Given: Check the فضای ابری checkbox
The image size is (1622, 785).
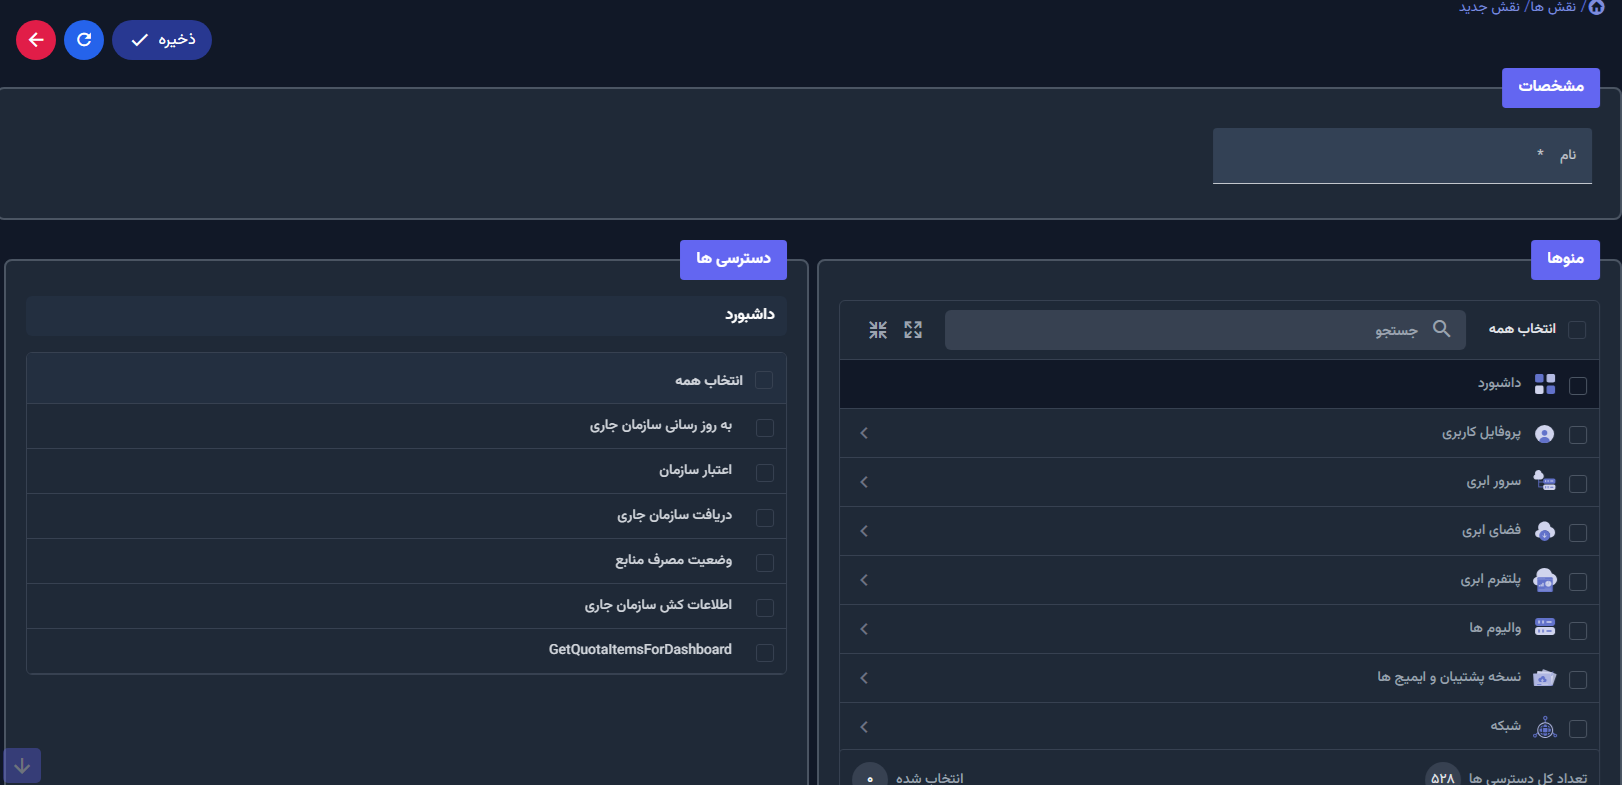Looking at the screenshot, I should pyautogui.click(x=1578, y=533).
